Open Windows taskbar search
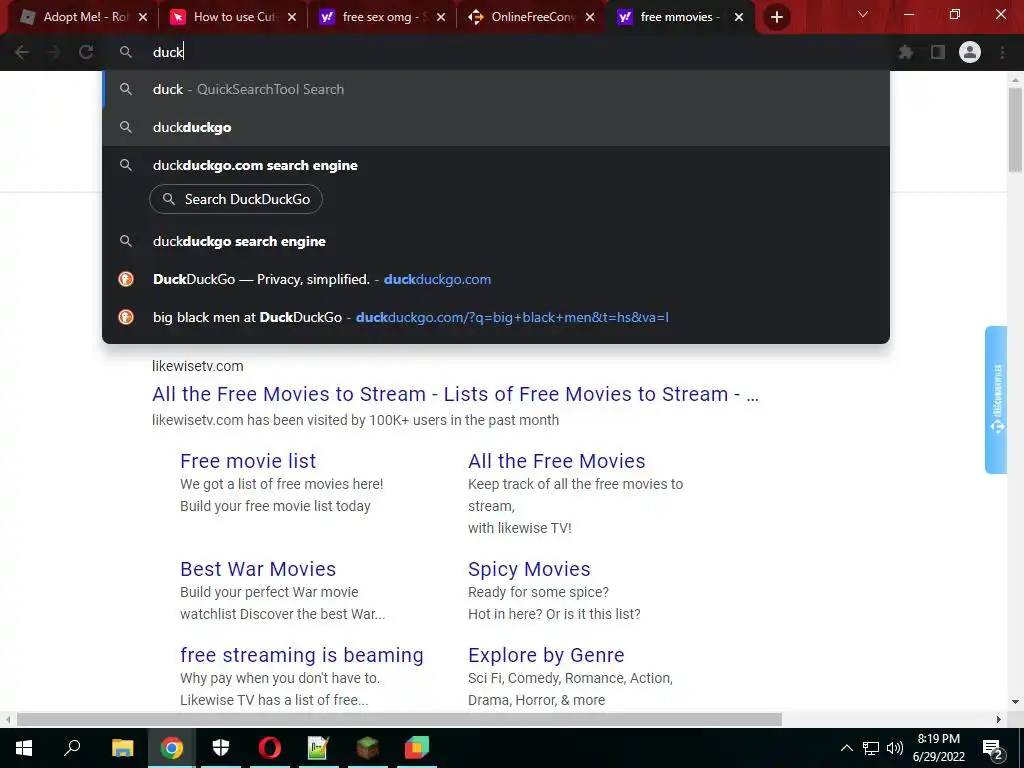 [x=72, y=748]
